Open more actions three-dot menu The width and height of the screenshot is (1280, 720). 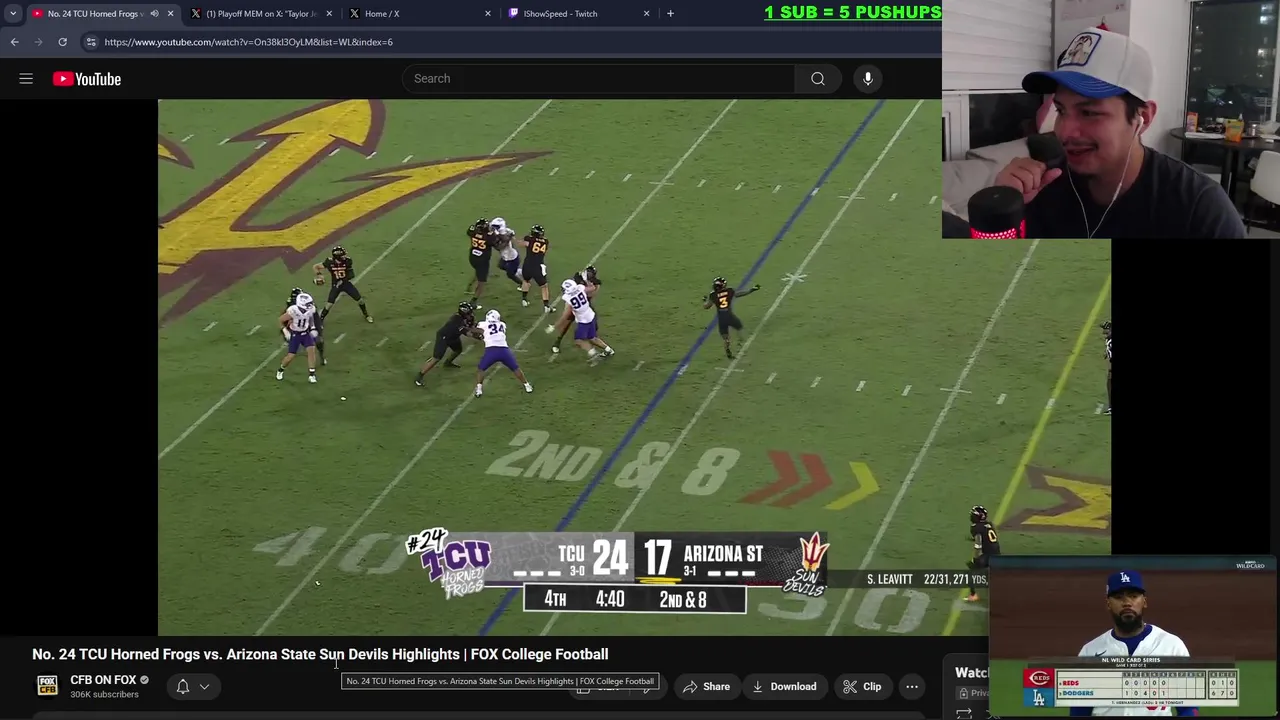tap(912, 687)
